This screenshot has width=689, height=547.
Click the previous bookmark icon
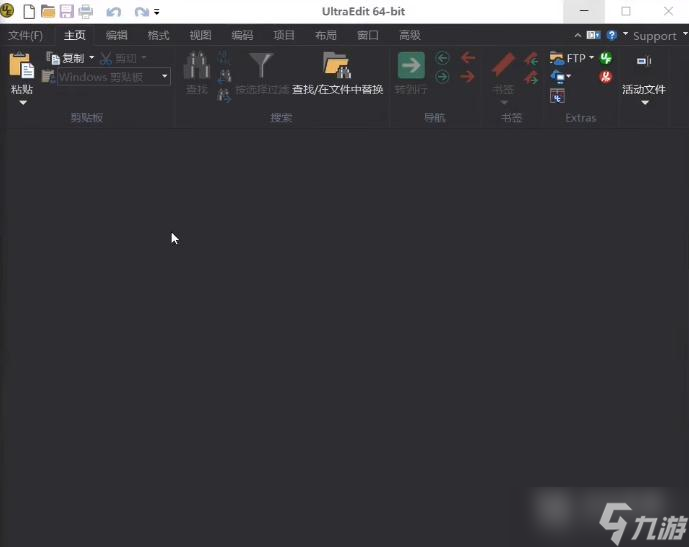tap(531, 58)
